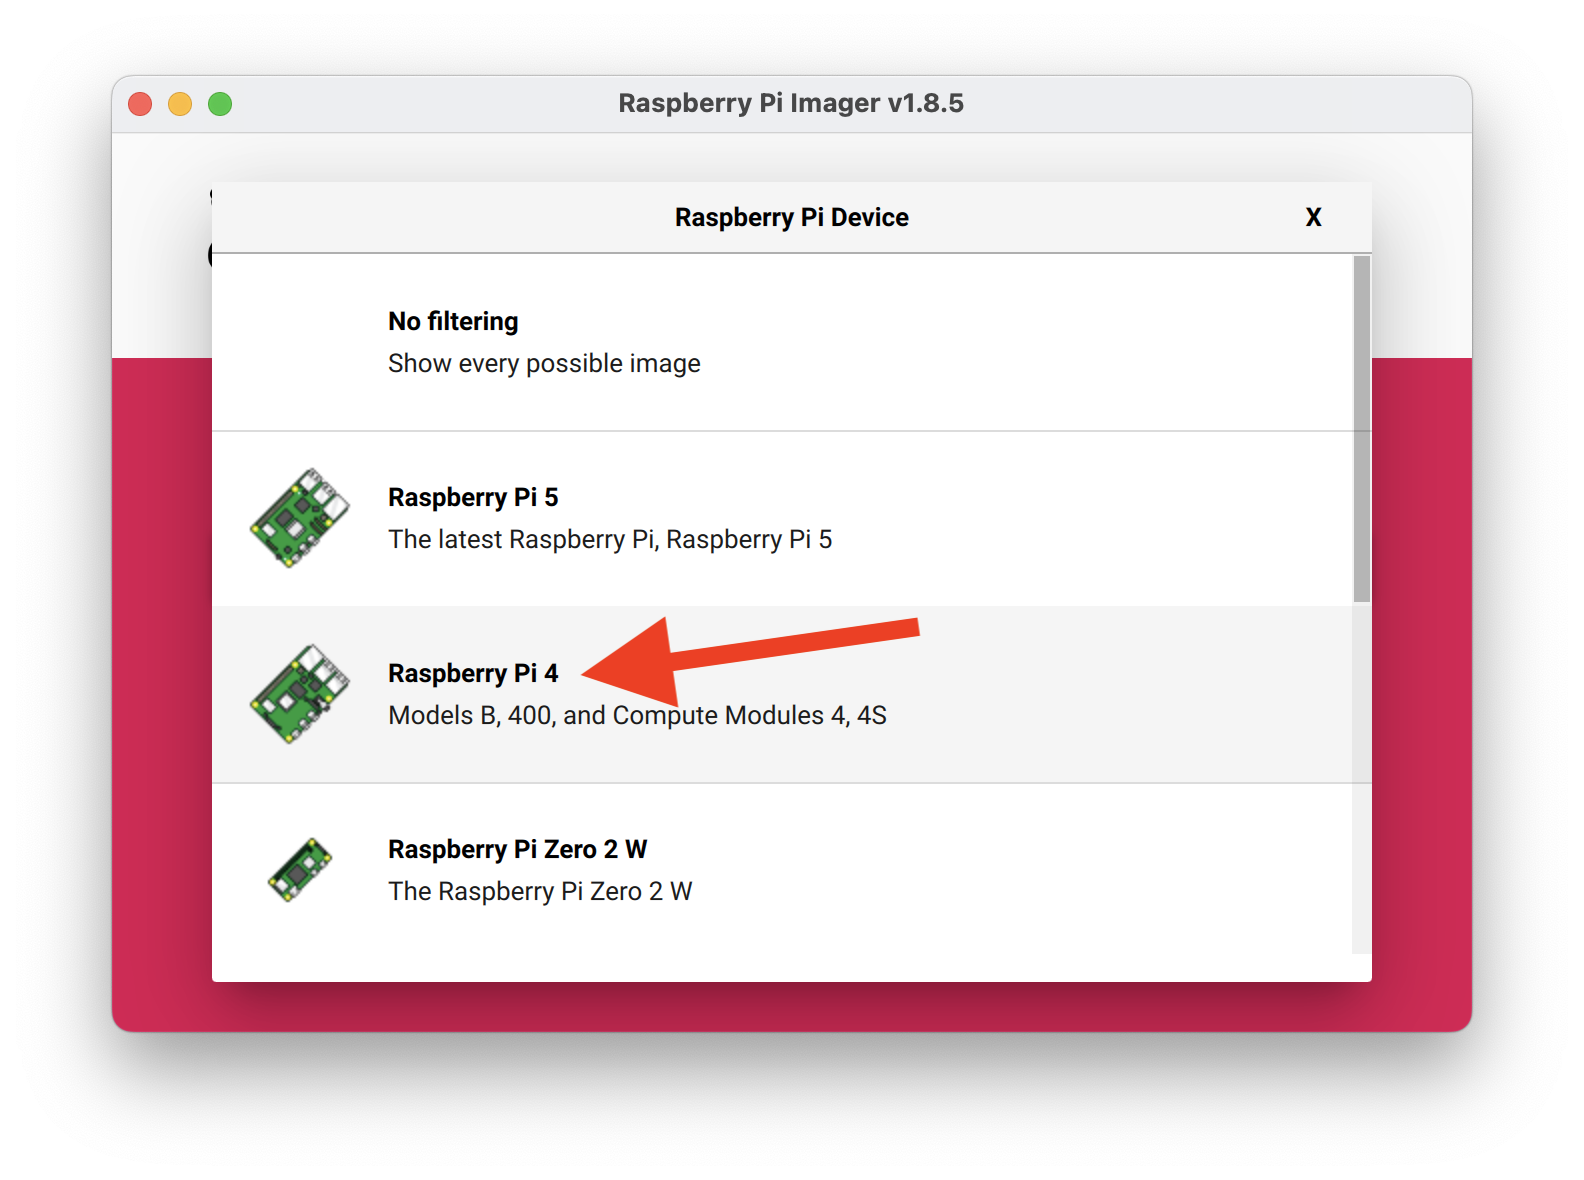This screenshot has width=1584, height=1180.
Task: Click 'The latest Raspberry Pi, Raspberry Pi 5' text
Action: tap(610, 539)
